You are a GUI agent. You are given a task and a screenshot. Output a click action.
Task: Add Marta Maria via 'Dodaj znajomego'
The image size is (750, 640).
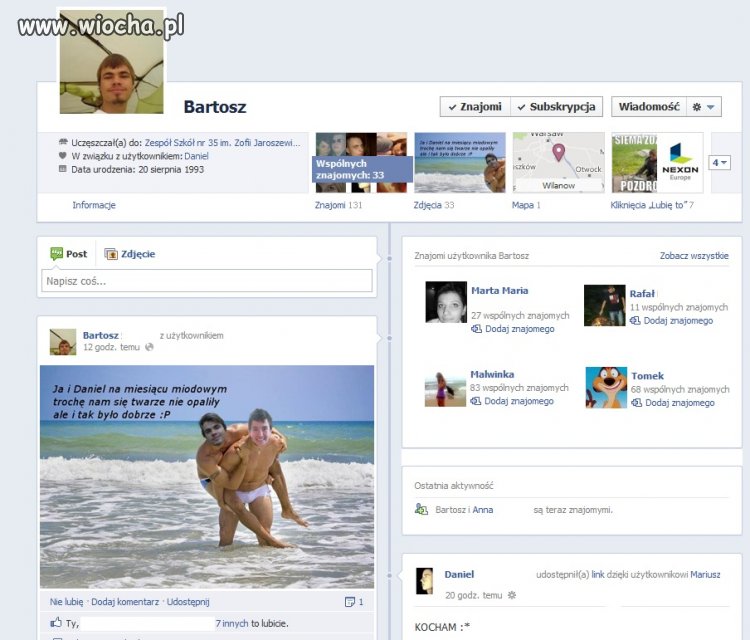pyautogui.click(x=519, y=329)
